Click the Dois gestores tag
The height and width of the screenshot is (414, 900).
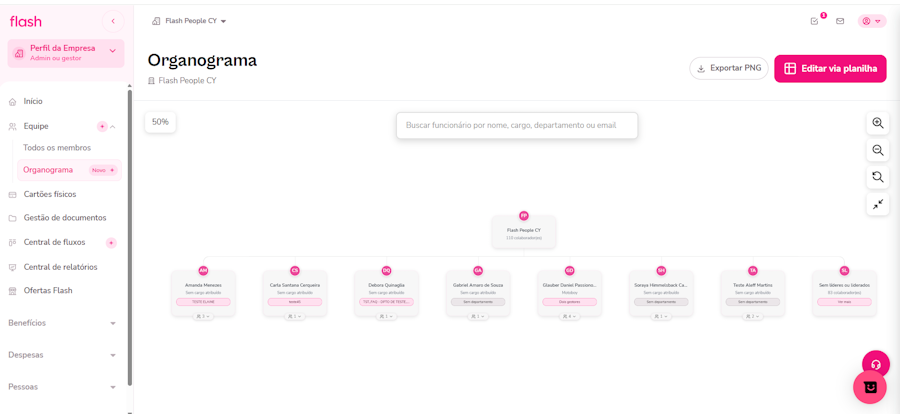click(x=569, y=302)
